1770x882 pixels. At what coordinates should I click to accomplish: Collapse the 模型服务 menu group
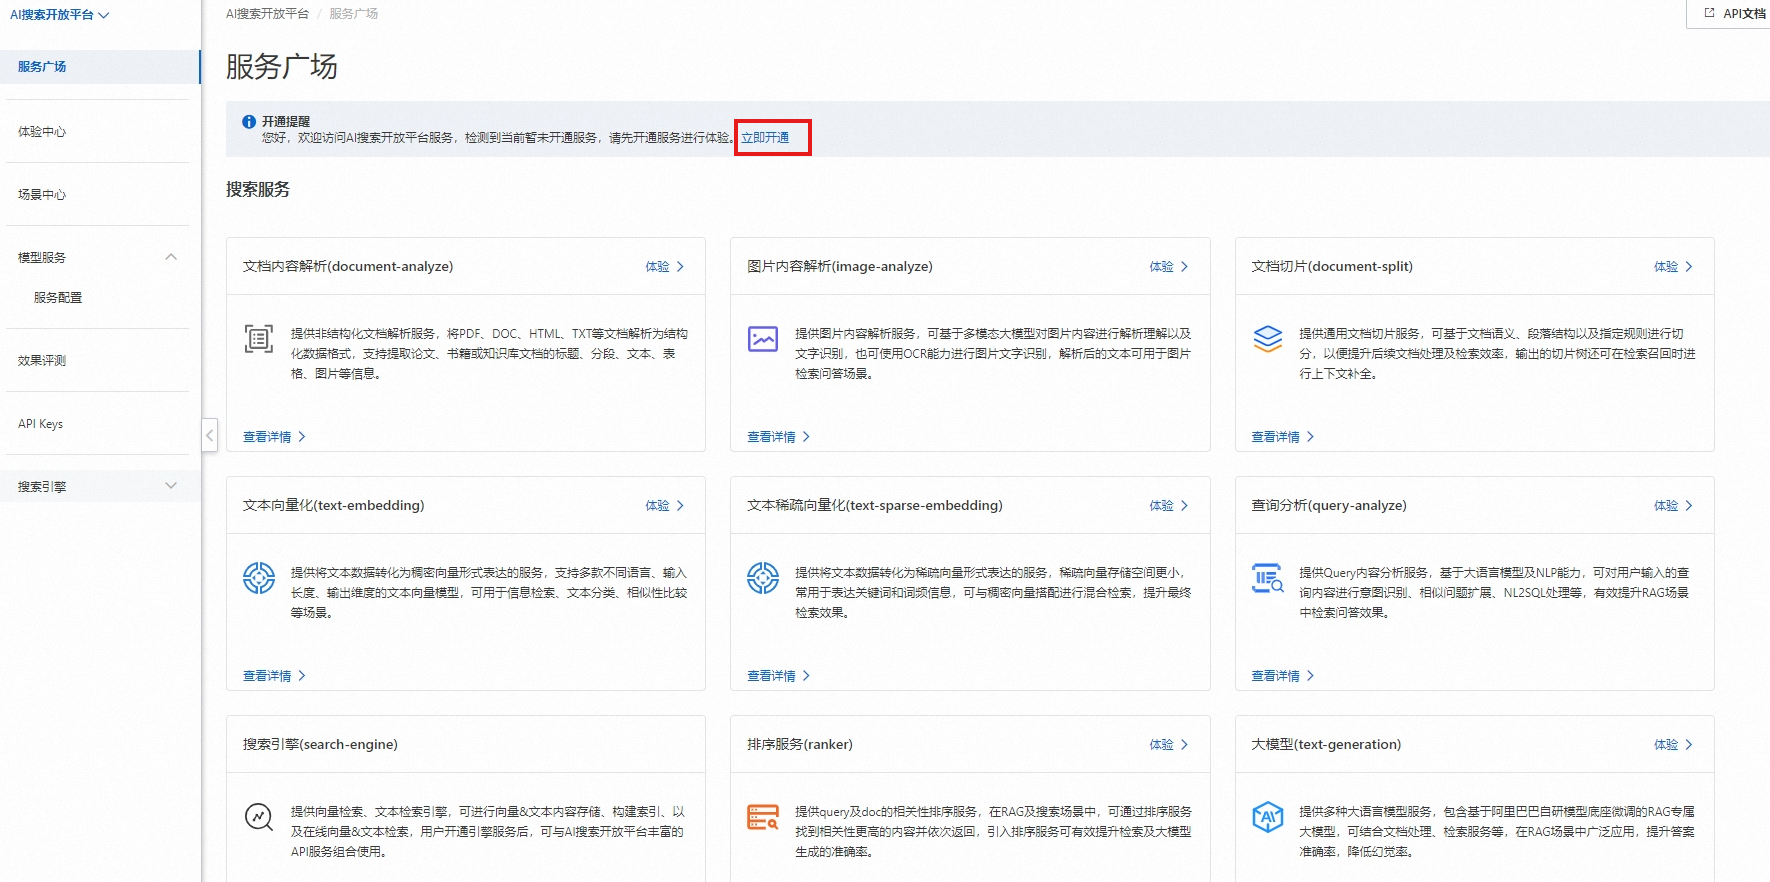click(x=171, y=257)
